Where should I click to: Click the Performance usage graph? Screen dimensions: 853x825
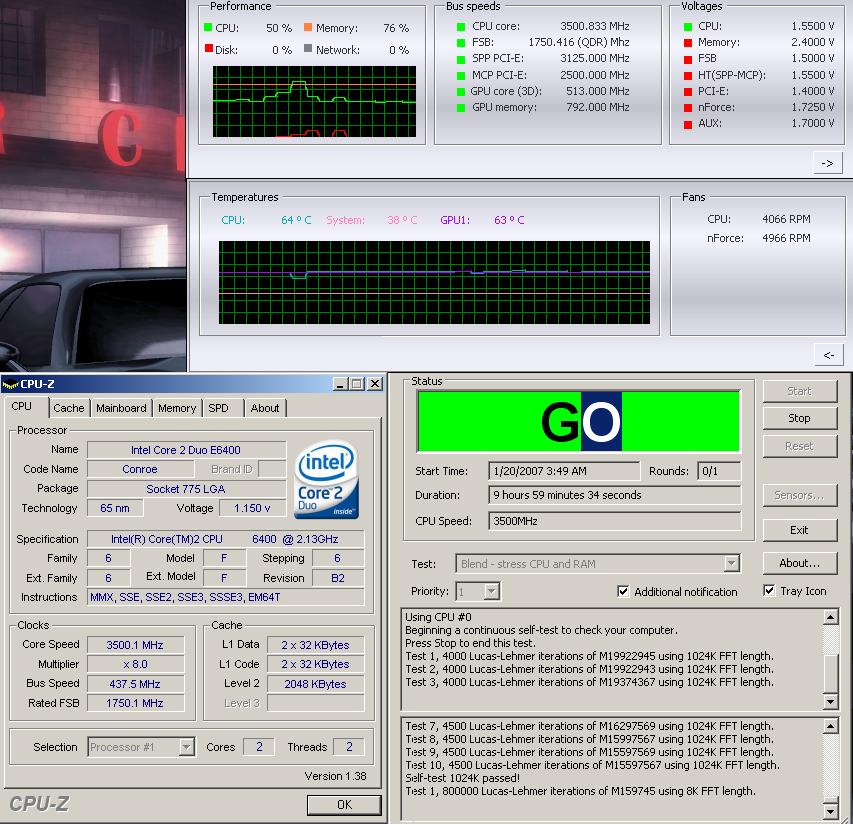[314, 102]
